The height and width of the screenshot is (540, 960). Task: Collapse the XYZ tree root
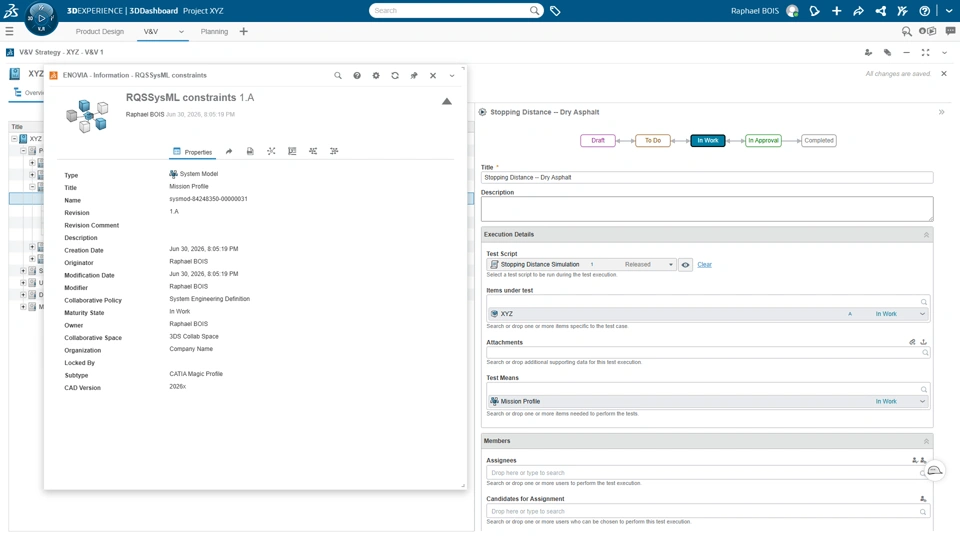pos(15,139)
